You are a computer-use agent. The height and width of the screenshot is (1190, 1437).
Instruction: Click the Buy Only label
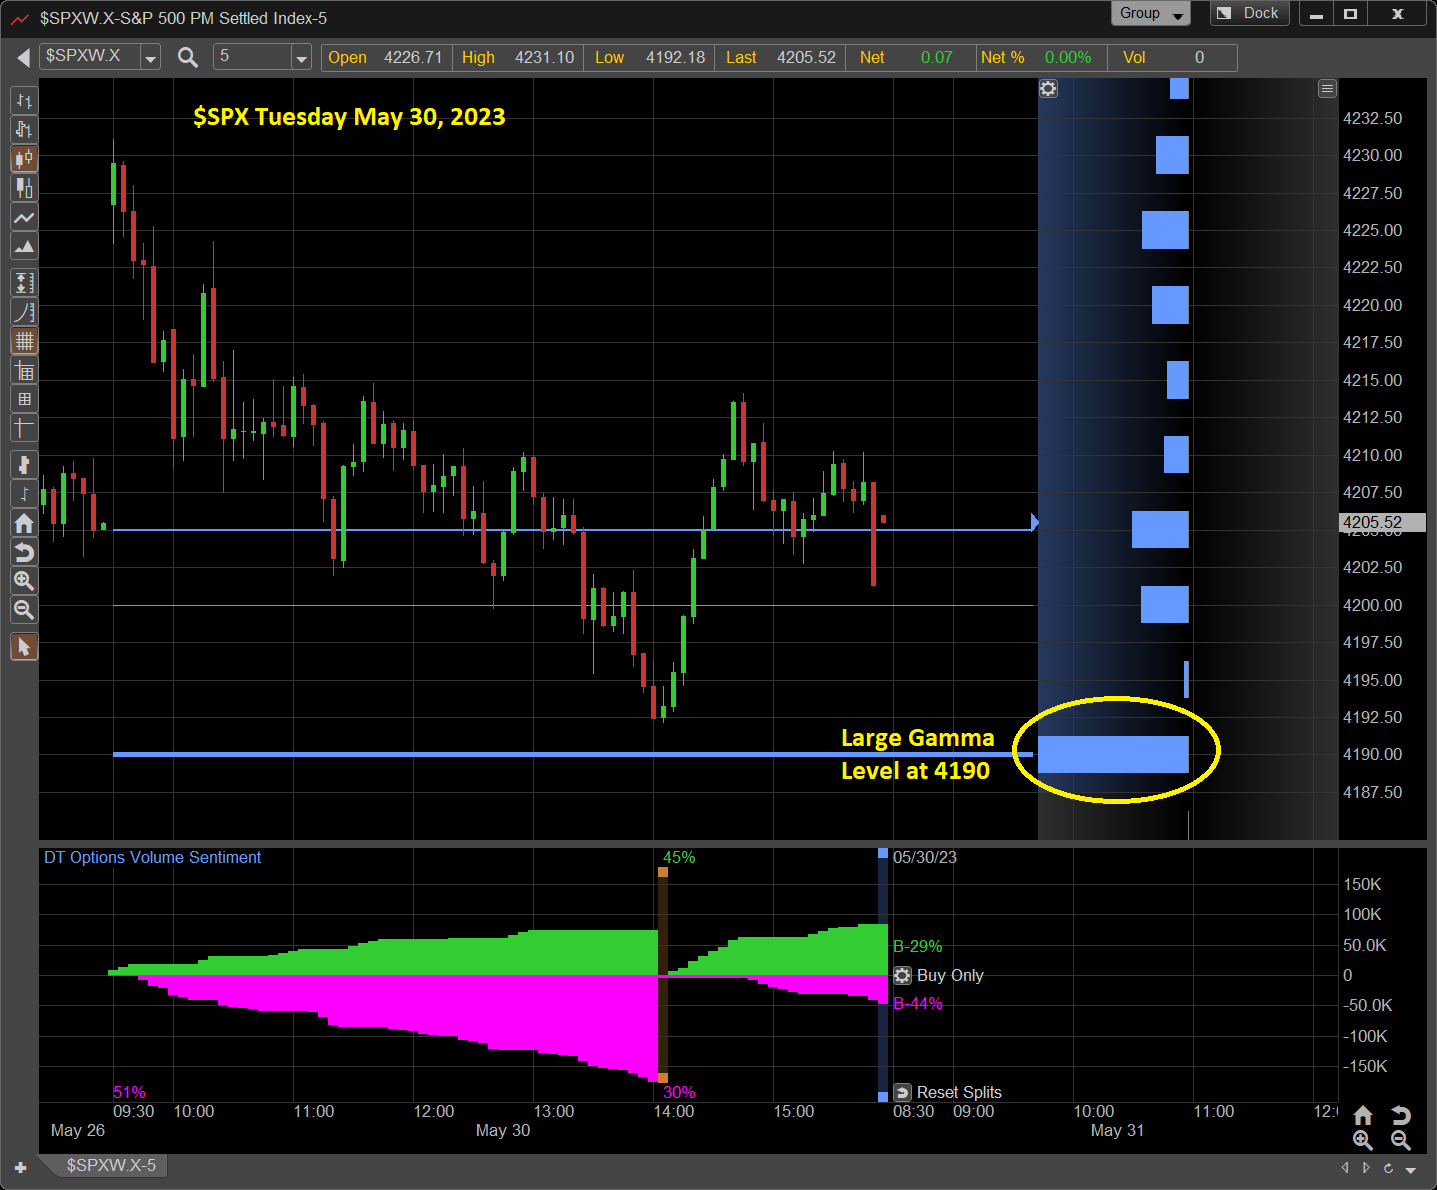(x=950, y=976)
